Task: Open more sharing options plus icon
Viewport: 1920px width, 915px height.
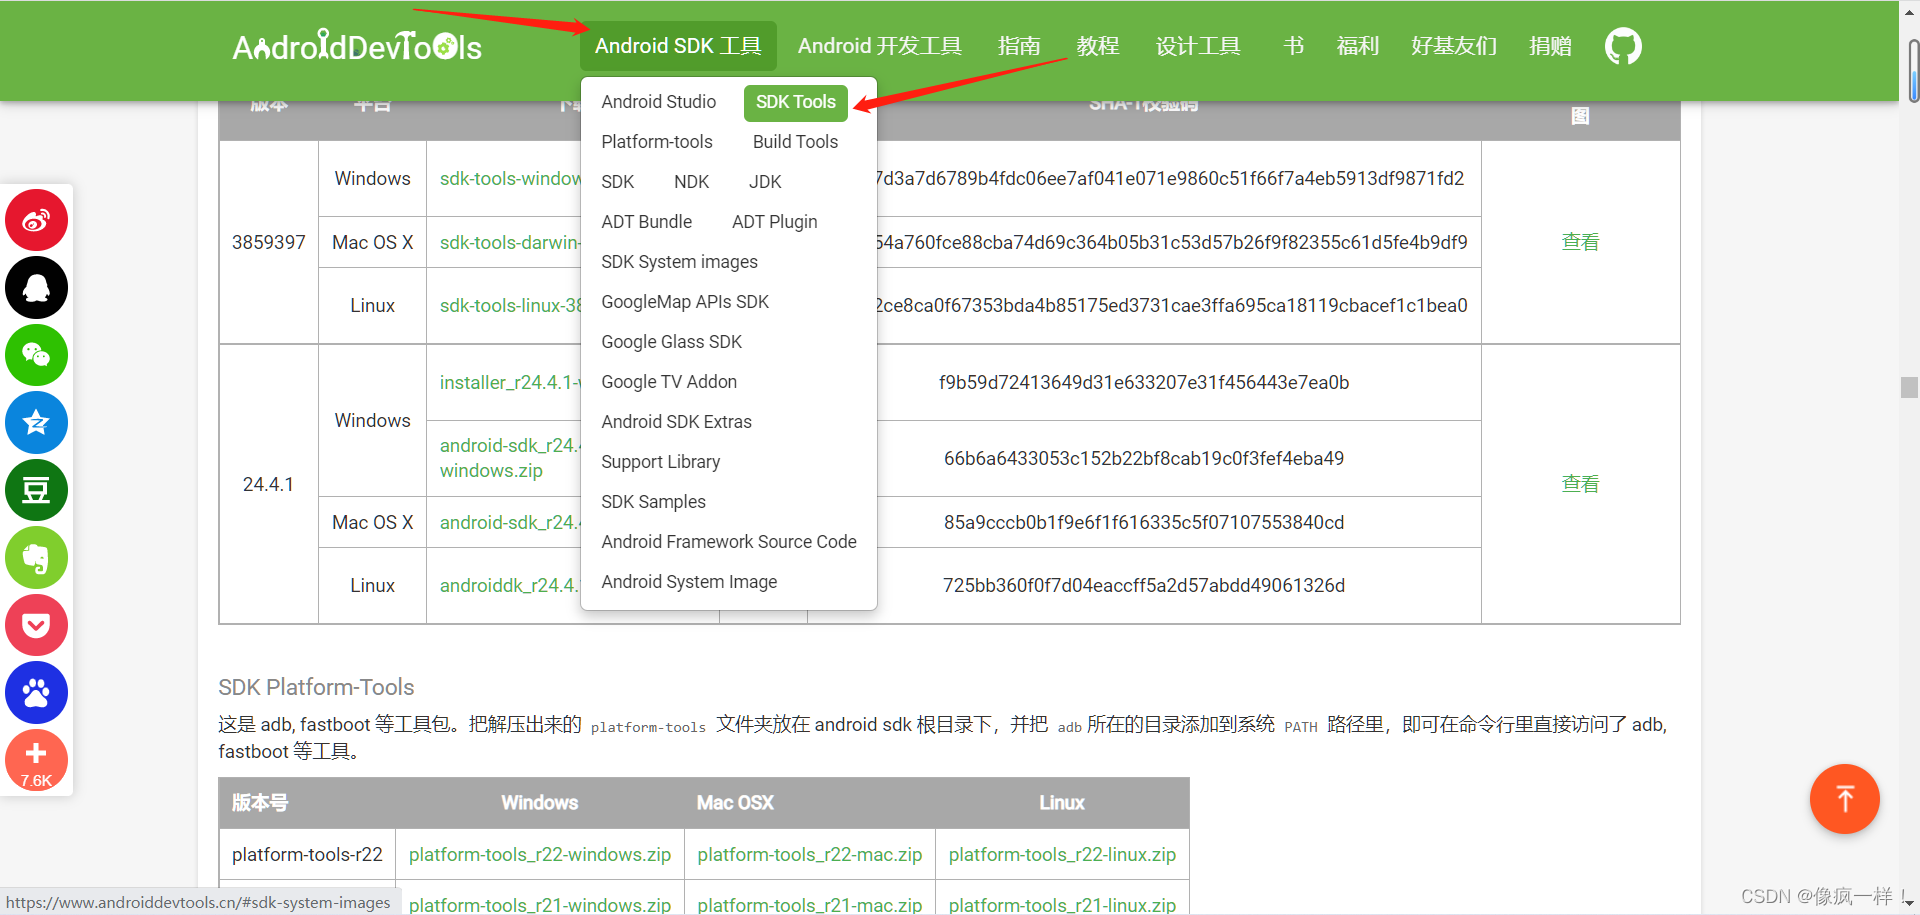Action: 36,760
